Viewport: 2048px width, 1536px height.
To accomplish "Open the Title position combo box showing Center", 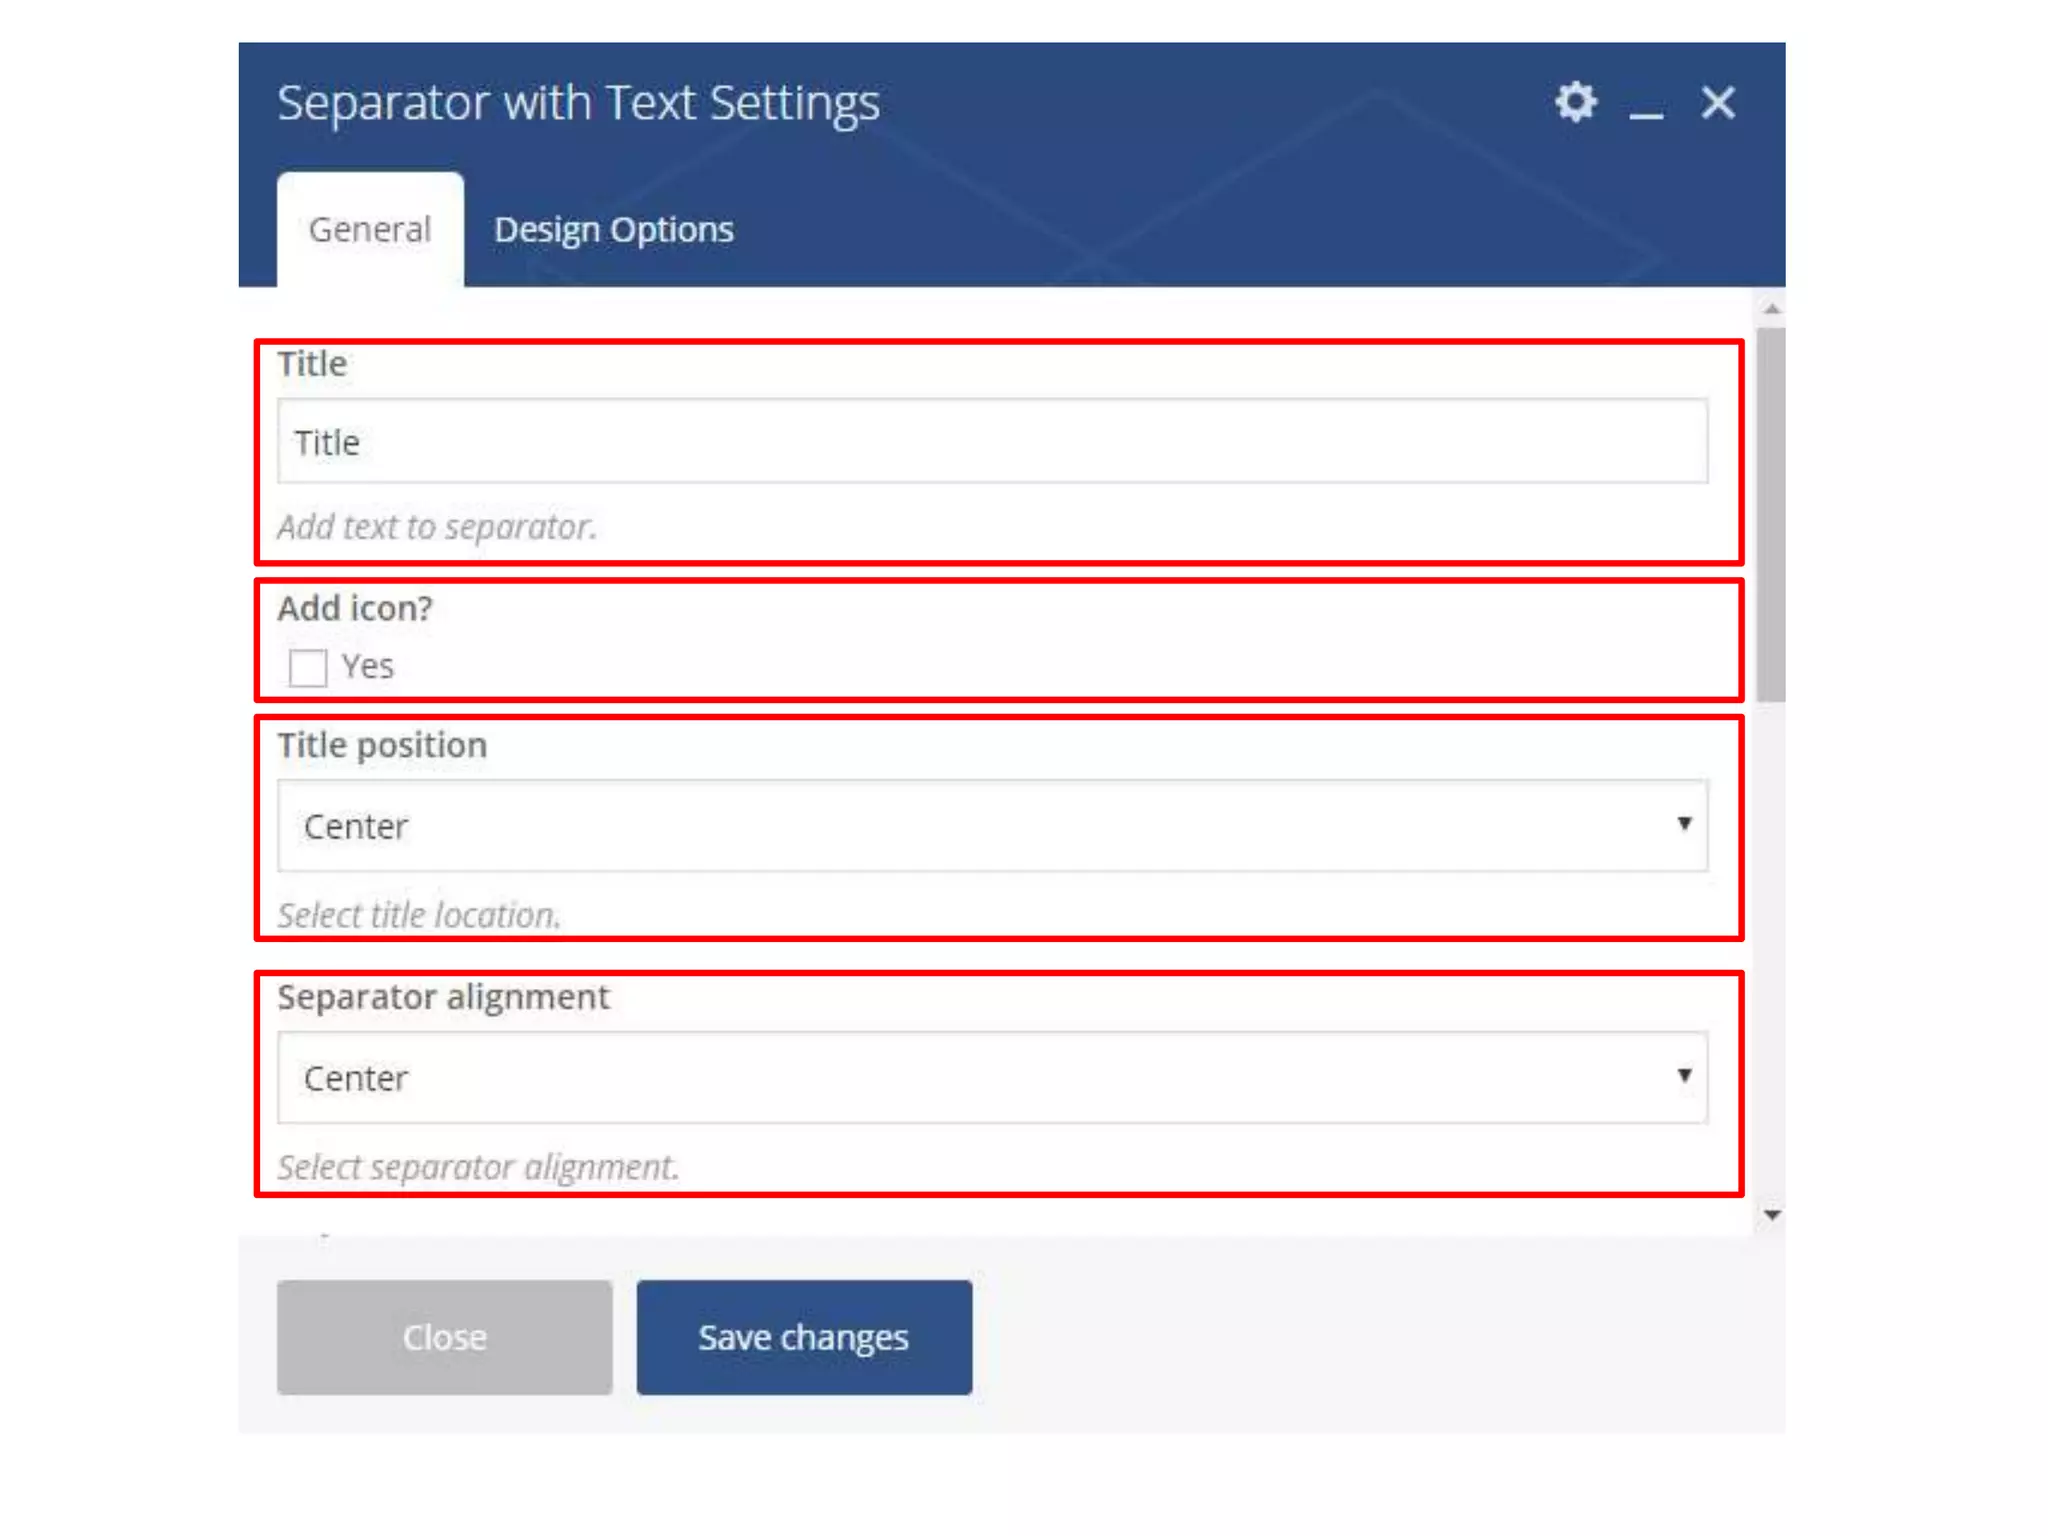I will pos(990,826).
